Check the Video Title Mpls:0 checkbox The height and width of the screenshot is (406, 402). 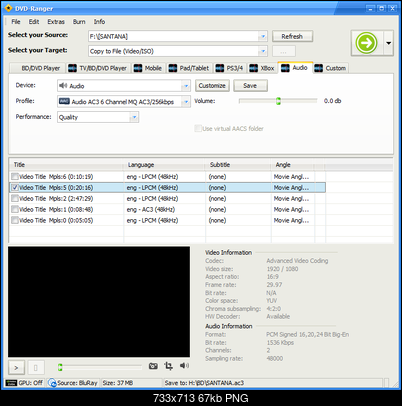[15, 220]
